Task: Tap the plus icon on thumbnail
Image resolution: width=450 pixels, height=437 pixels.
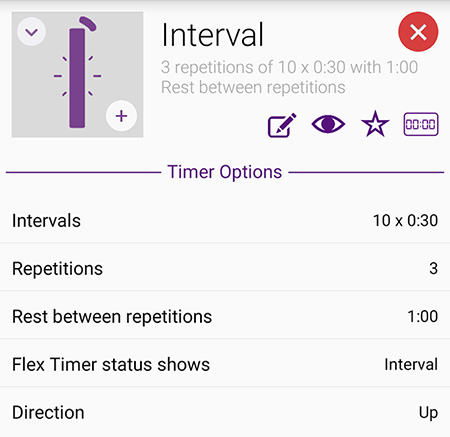Action: coord(121,116)
